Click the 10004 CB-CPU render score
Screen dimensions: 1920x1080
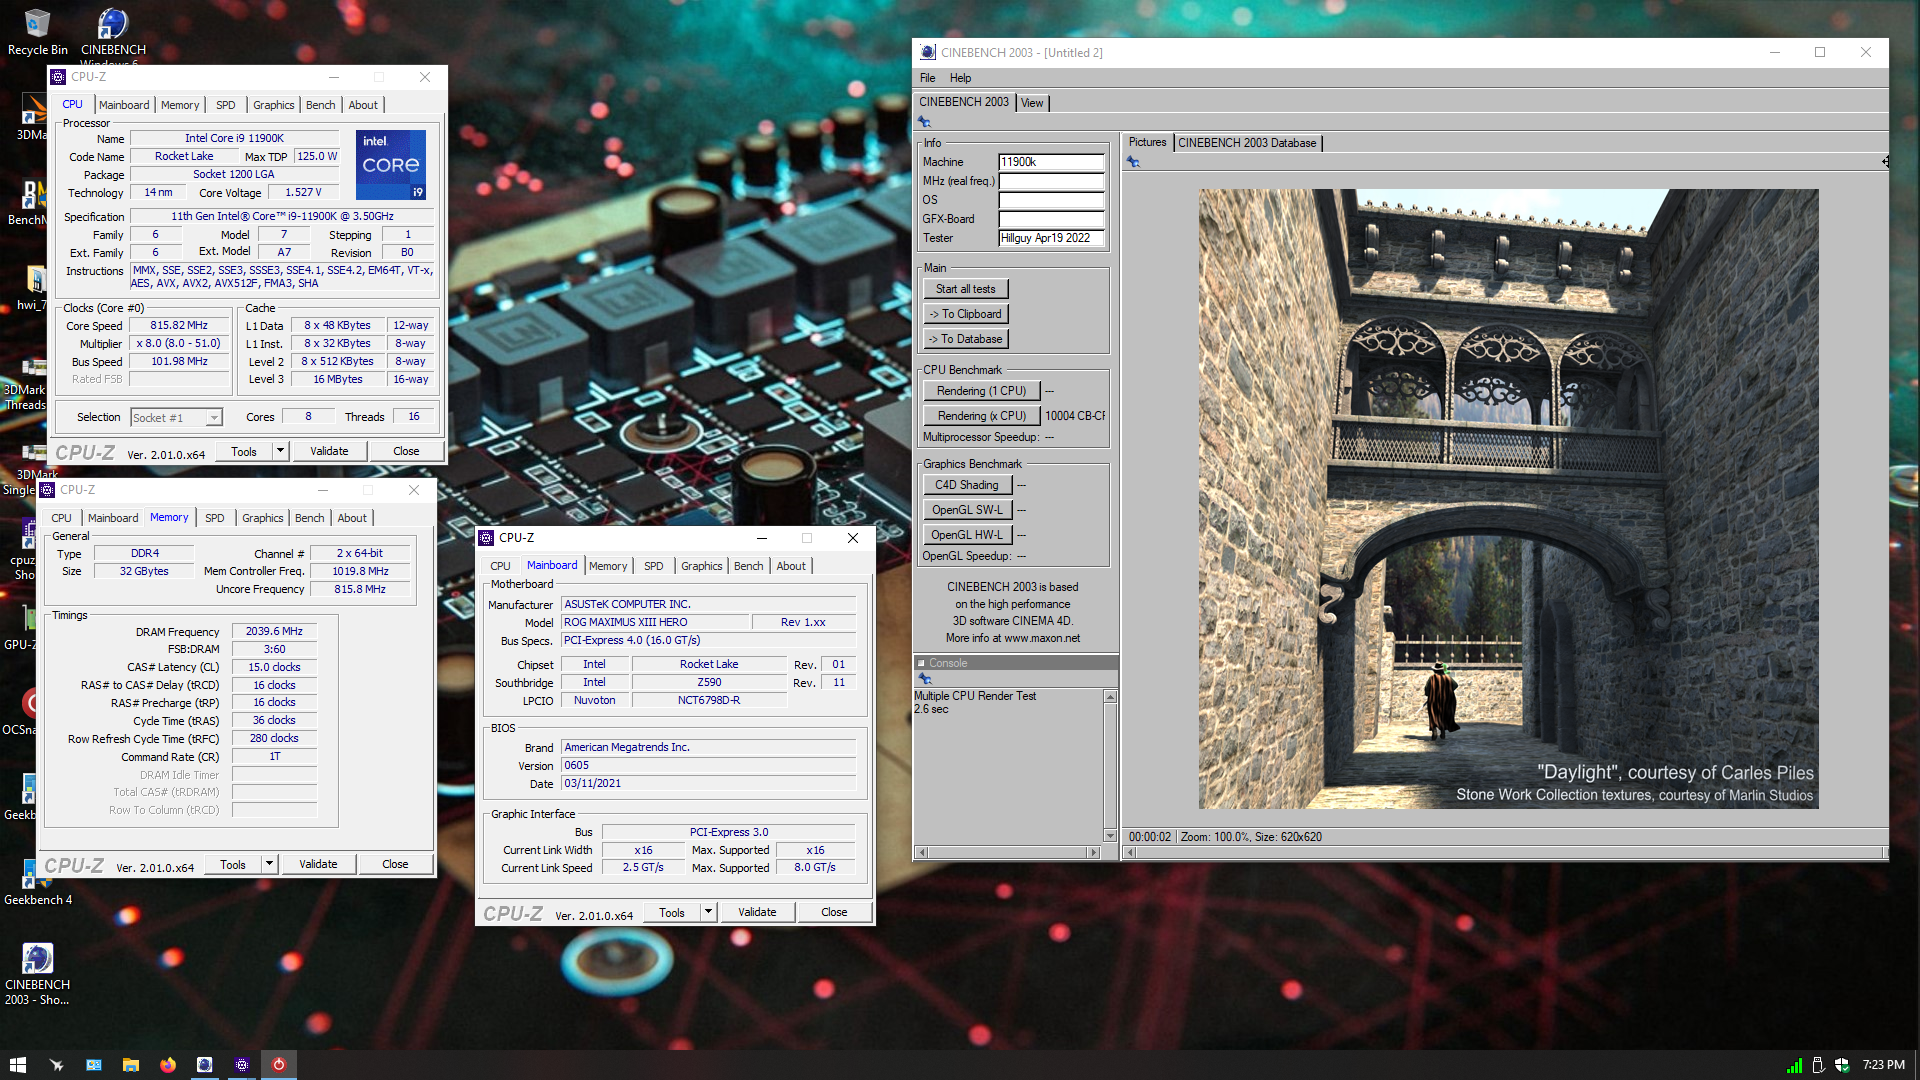click(1075, 416)
